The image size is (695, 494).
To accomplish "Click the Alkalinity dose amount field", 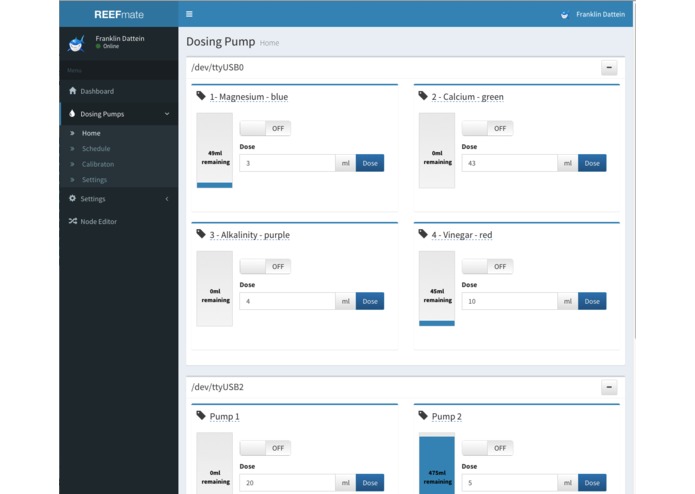I will (287, 301).
